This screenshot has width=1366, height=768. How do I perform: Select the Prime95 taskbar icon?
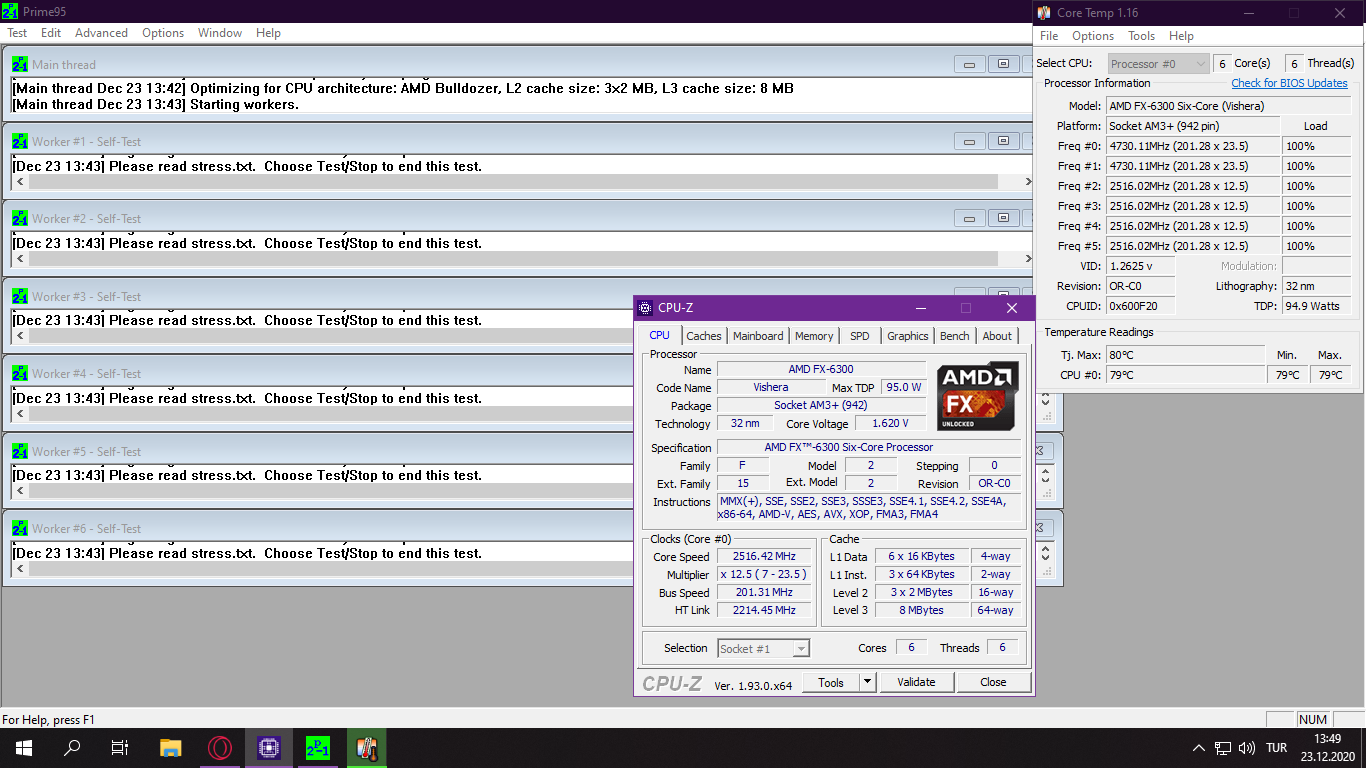[317, 747]
